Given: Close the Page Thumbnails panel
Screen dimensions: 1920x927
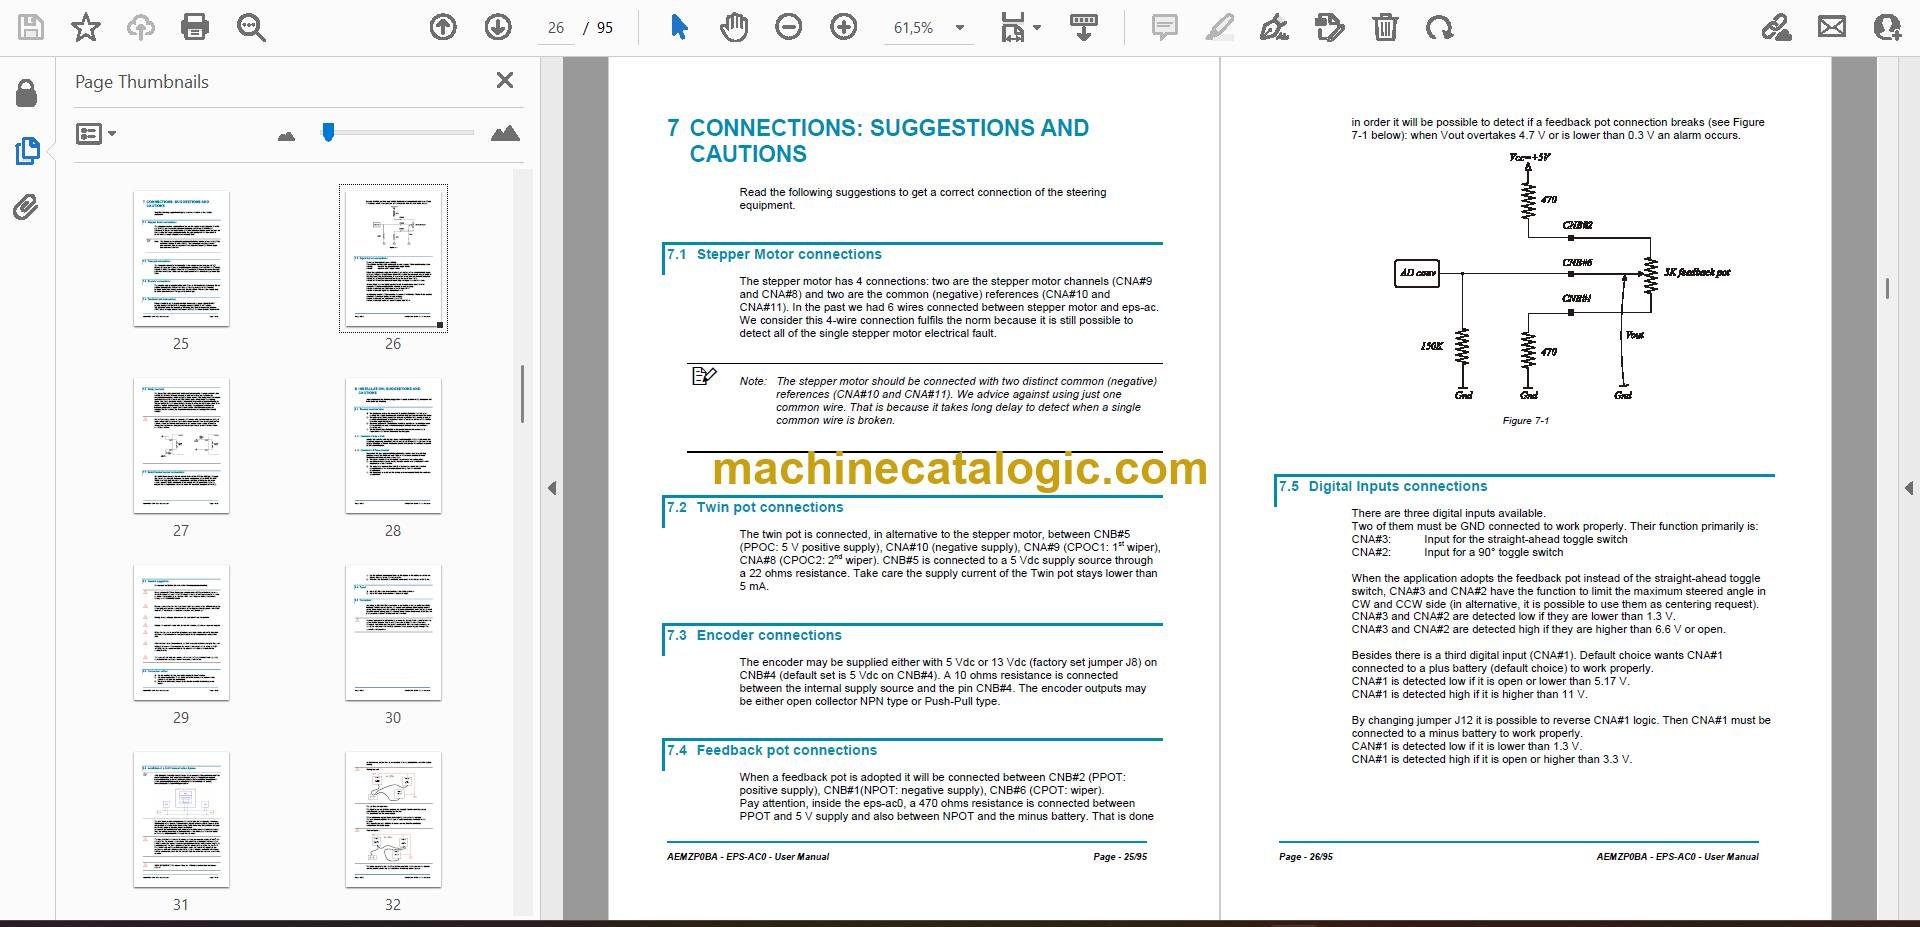Looking at the screenshot, I should 505,80.
